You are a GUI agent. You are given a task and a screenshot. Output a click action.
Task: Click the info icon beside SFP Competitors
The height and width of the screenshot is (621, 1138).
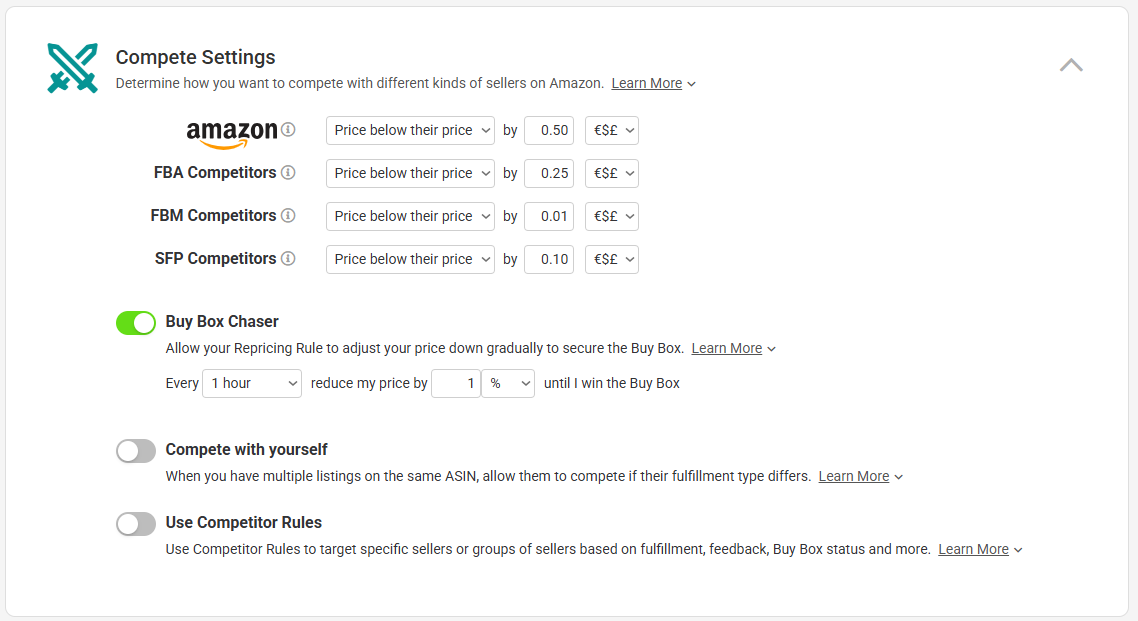[x=288, y=258]
